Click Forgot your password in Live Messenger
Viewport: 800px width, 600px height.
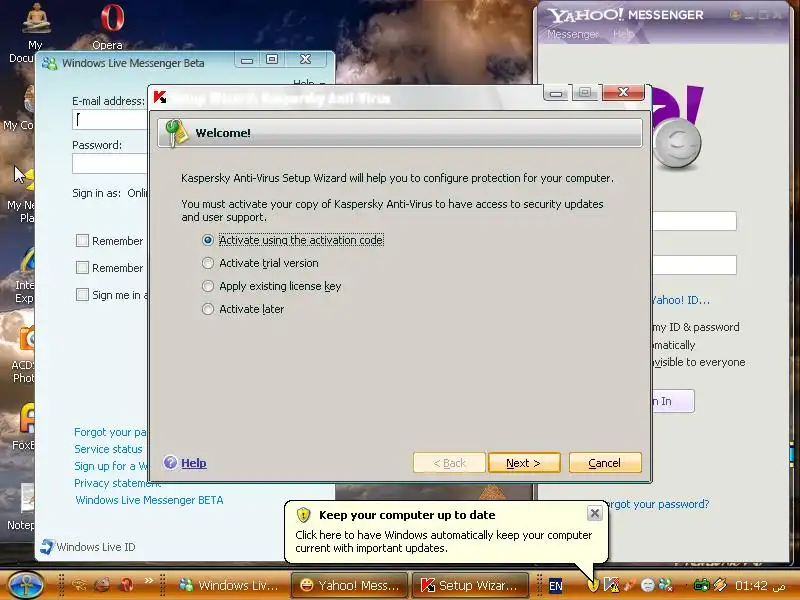point(110,432)
